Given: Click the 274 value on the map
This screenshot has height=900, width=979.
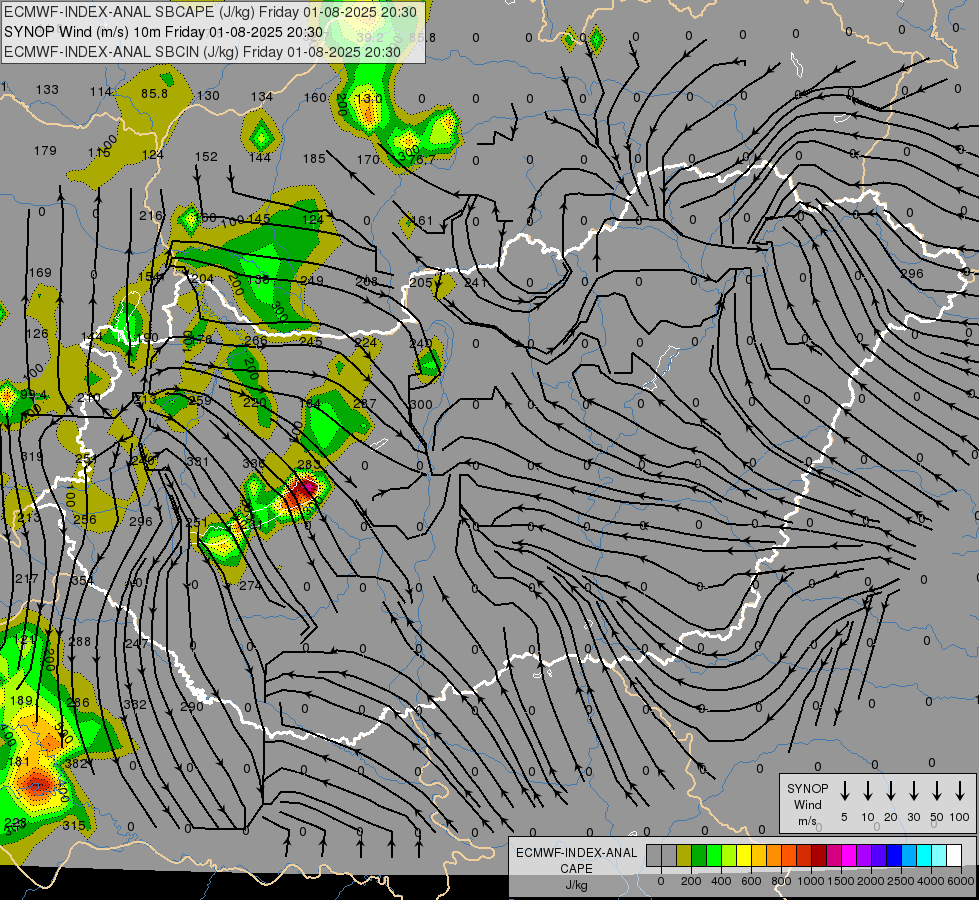Looking at the screenshot, I should pyautogui.click(x=250, y=585).
